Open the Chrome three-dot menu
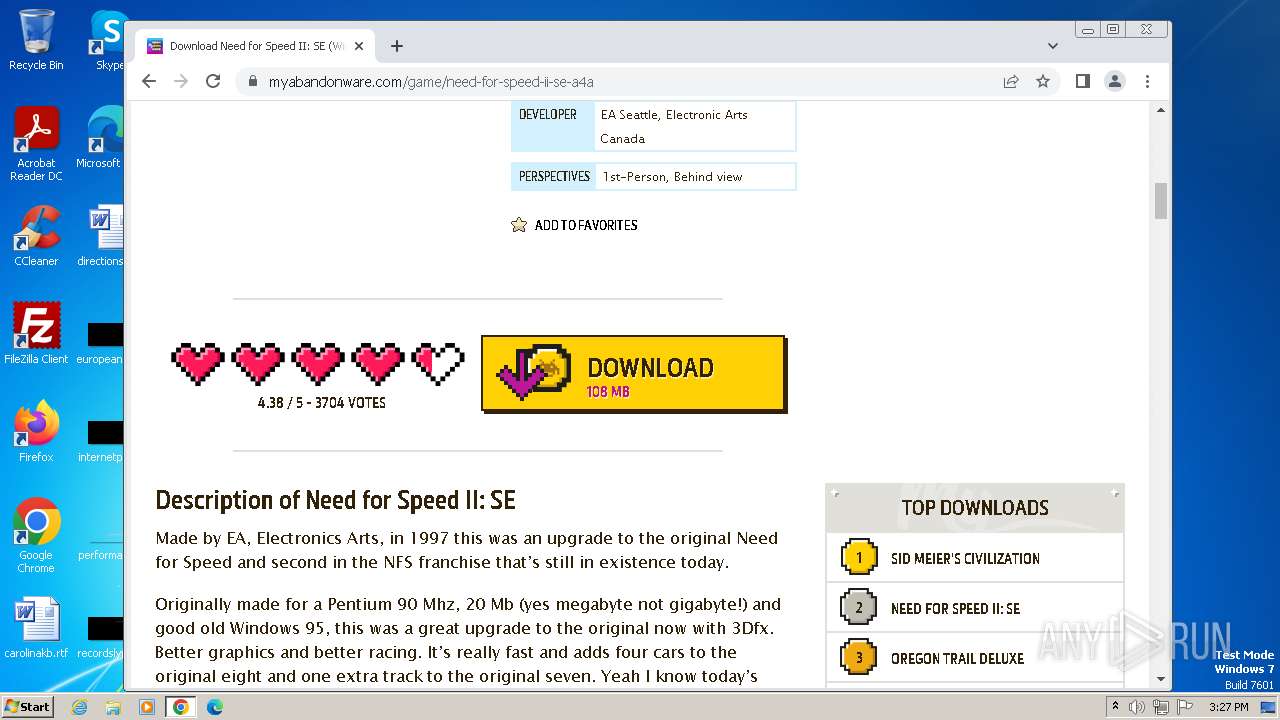Screen dimensions: 1280x720 point(1147,81)
